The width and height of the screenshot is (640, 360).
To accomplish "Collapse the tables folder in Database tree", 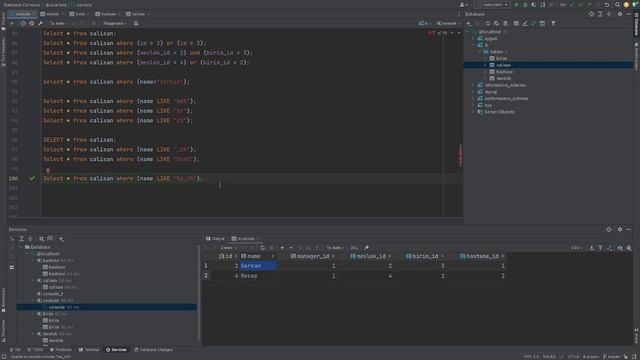I will point(480,52).
